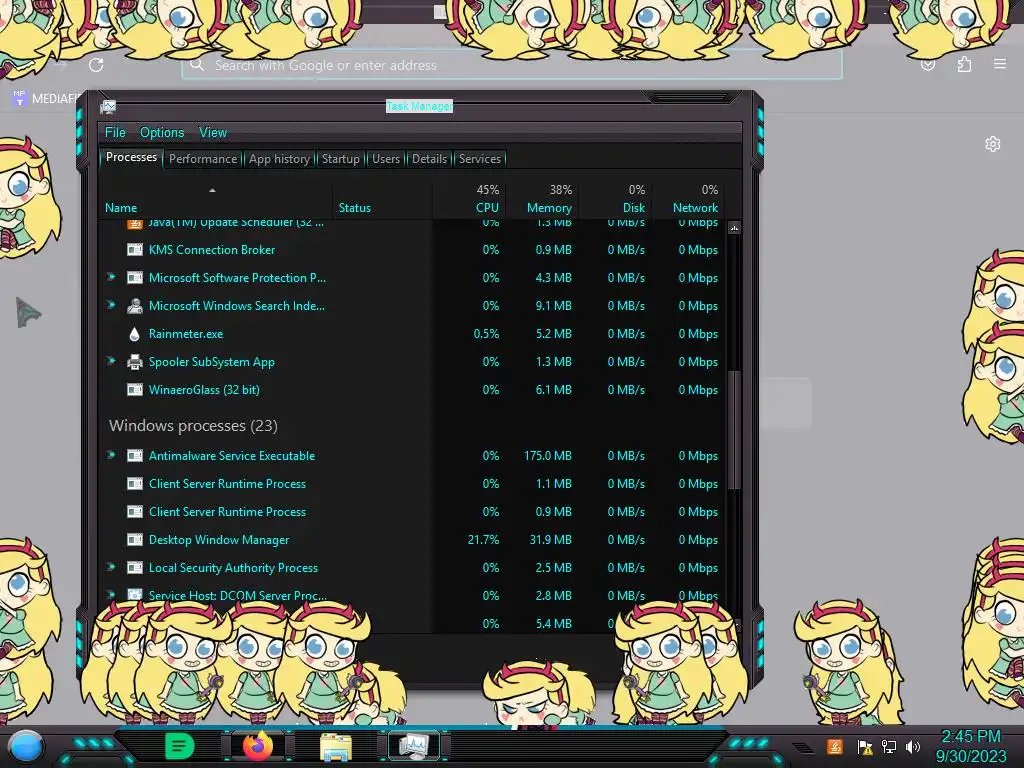Expand Microsoft Windows Search Indexer process
The height and width of the screenshot is (768, 1024).
coord(111,305)
